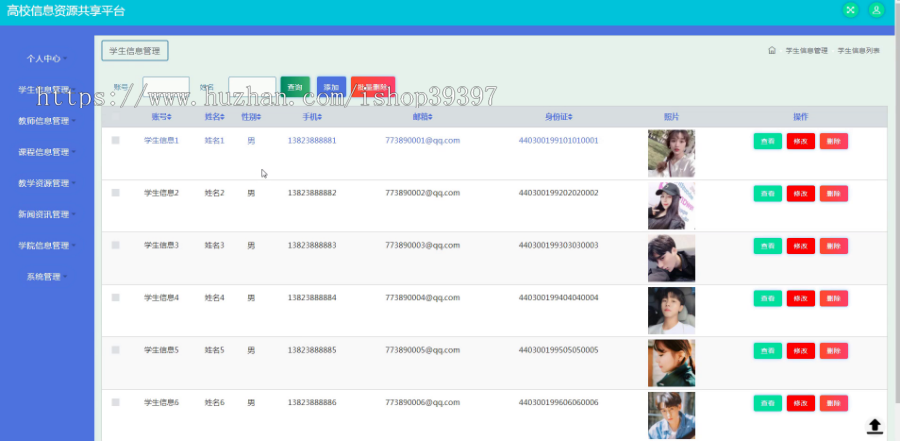The height and width of the screenshot is (441, 900).
Task: Click 学生信息列表 breadcrumb item
Action: (859, 51)
